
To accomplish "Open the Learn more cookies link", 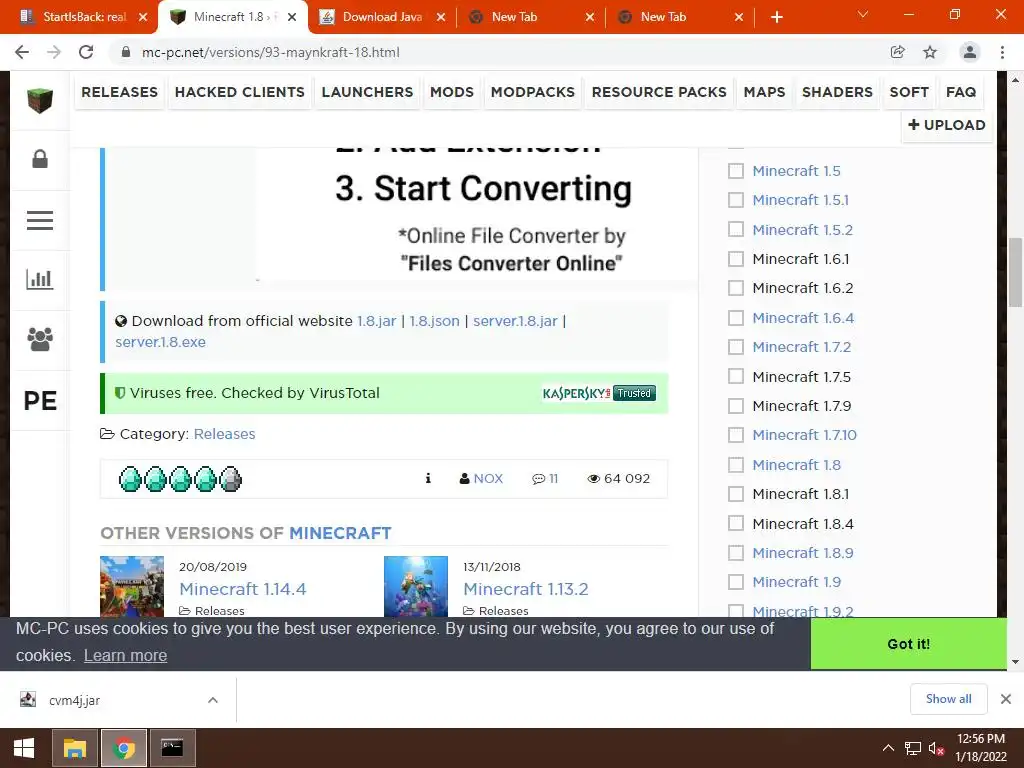I will (x=125, y=655).
